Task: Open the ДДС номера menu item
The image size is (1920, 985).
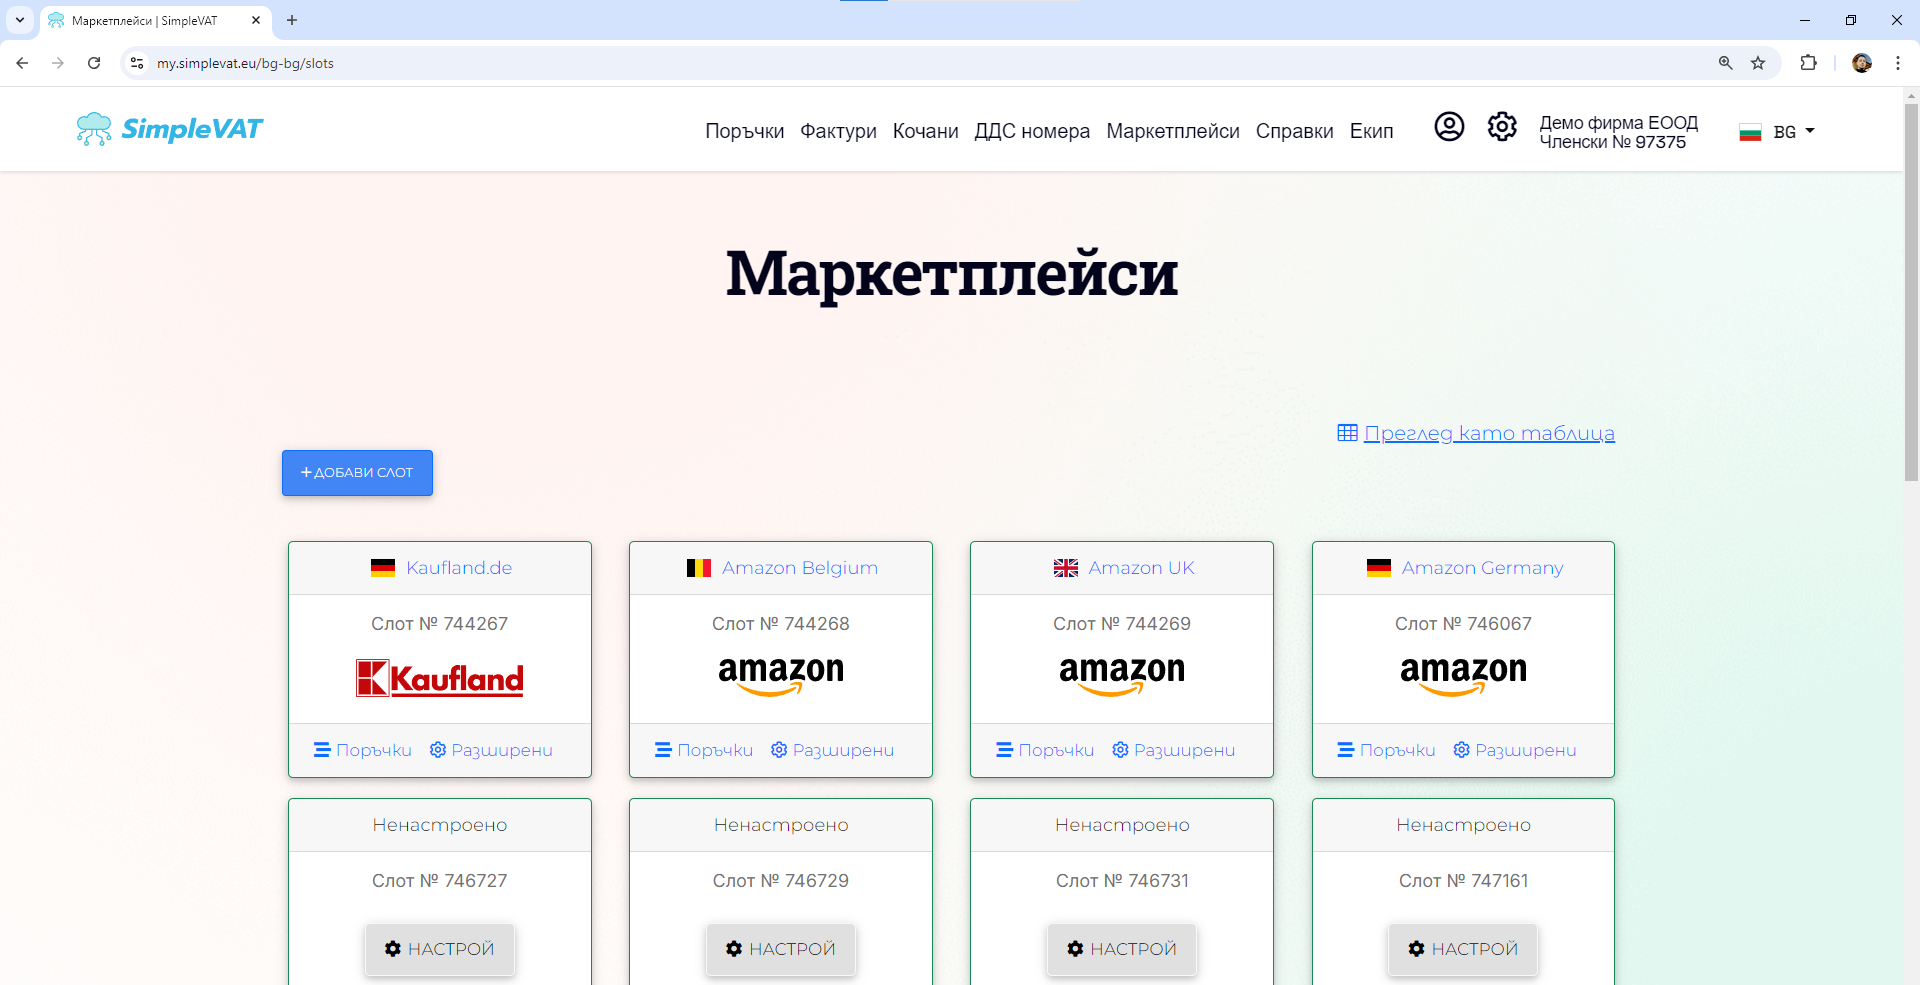Action: [1032, 131]
